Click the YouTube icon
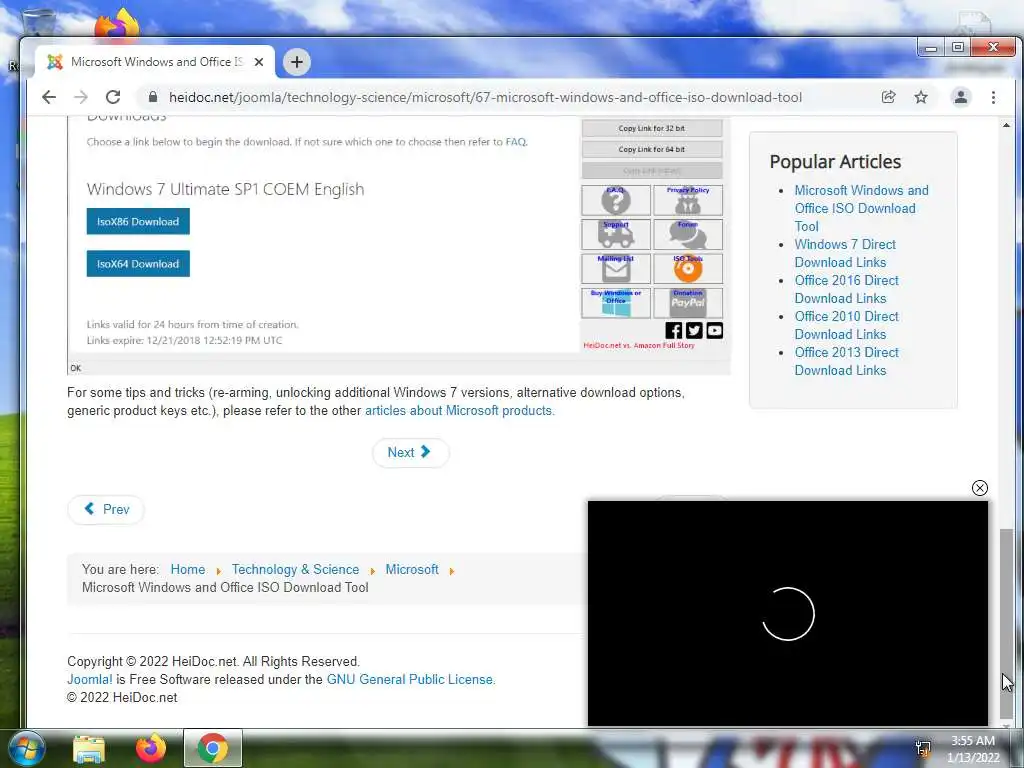1024x768 pixels. [x=714, y=330]
